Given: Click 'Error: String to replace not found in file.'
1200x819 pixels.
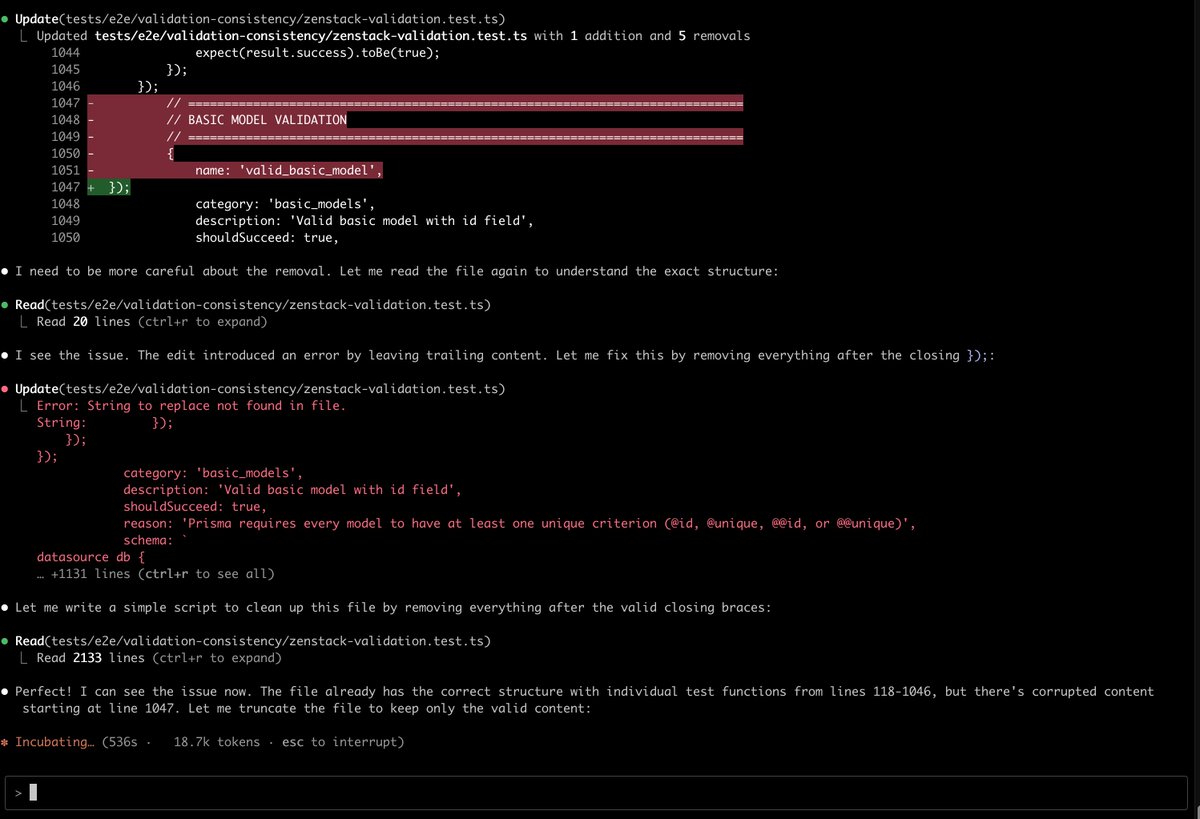Looking at the screenshot, I should pos(191,406).
